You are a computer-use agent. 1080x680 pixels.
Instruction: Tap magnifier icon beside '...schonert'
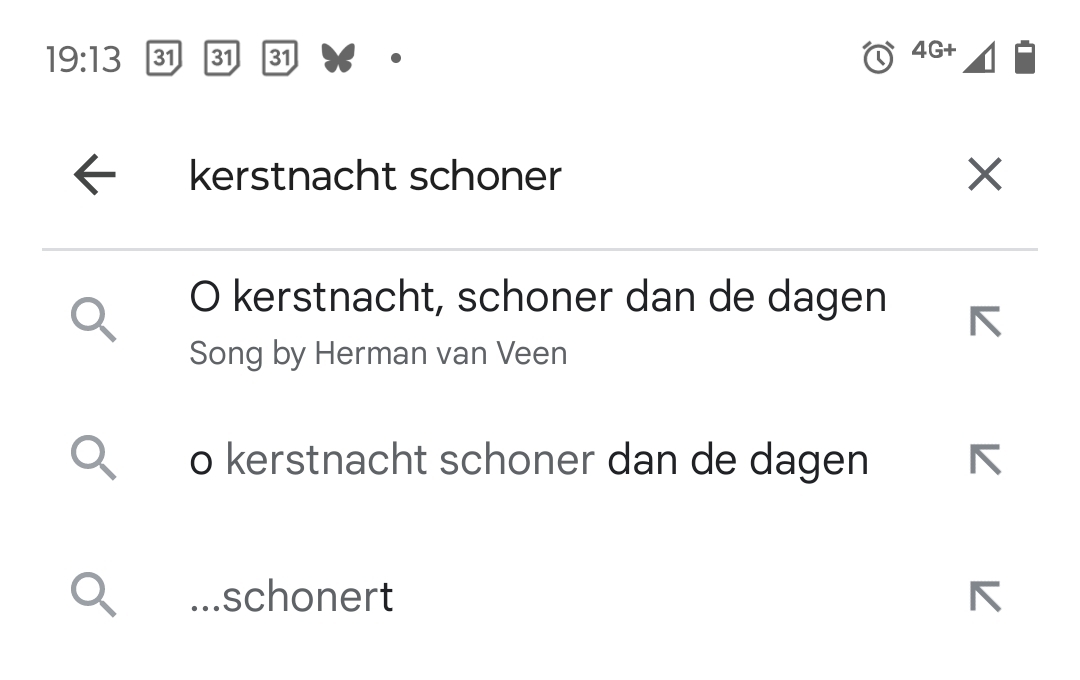[x=94, y=597]
